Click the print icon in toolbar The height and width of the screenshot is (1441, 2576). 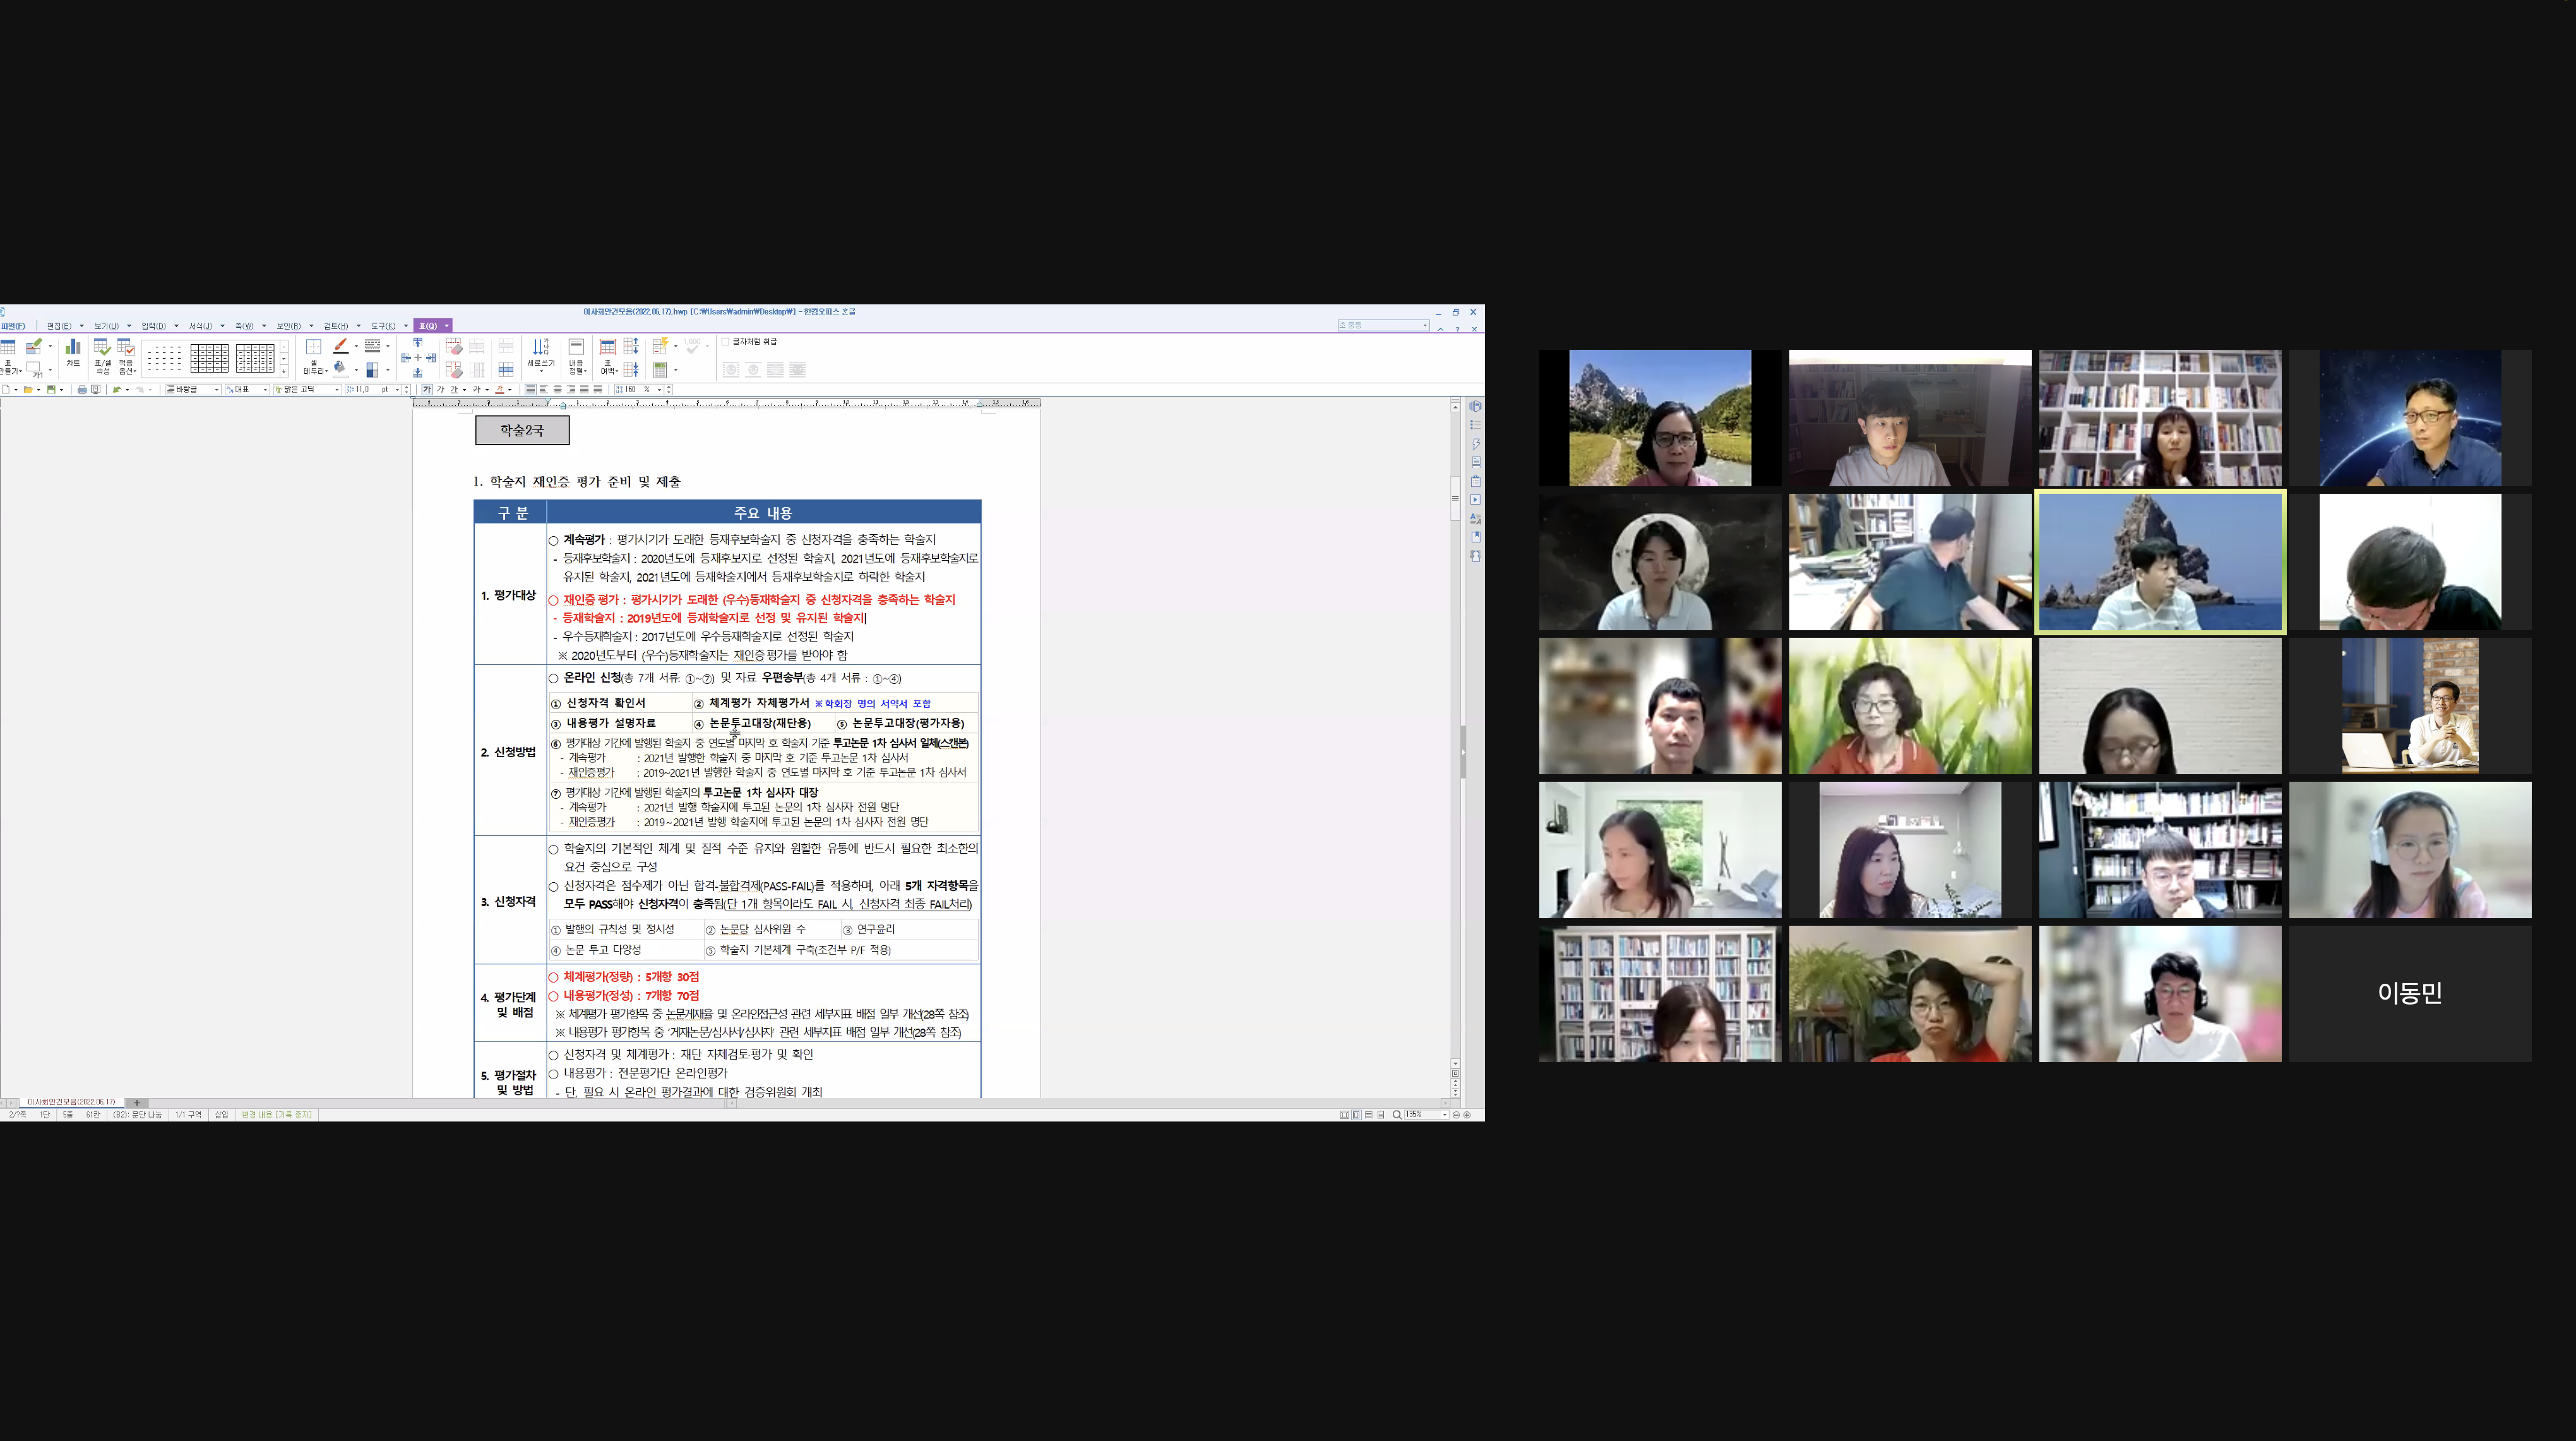[x=82, y=389]
